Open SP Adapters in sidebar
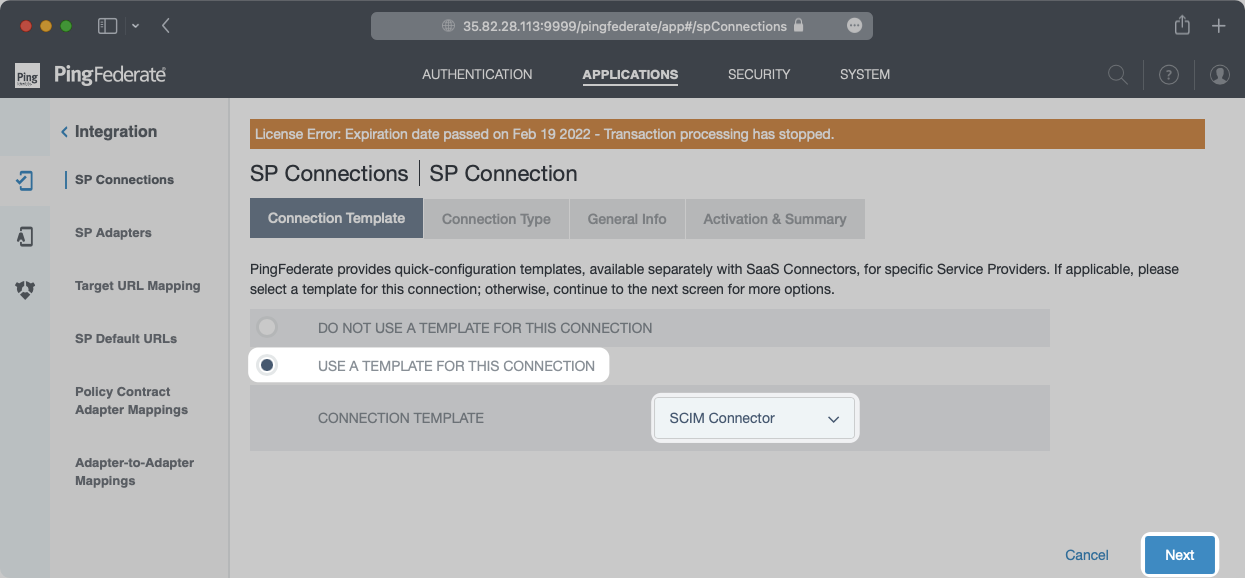The width and height of the screenshot is (1245, 578). coord(113,233)
